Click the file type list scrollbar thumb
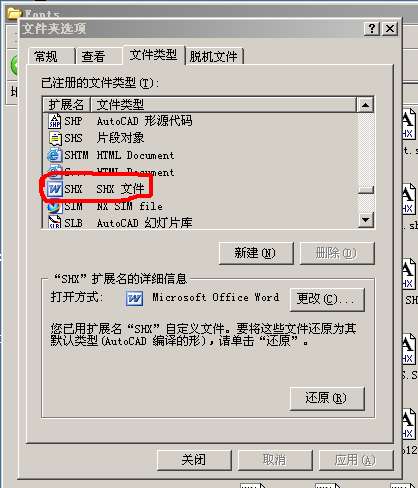The height and width of the screenshot is (488, 418). (x=366, y=190)
